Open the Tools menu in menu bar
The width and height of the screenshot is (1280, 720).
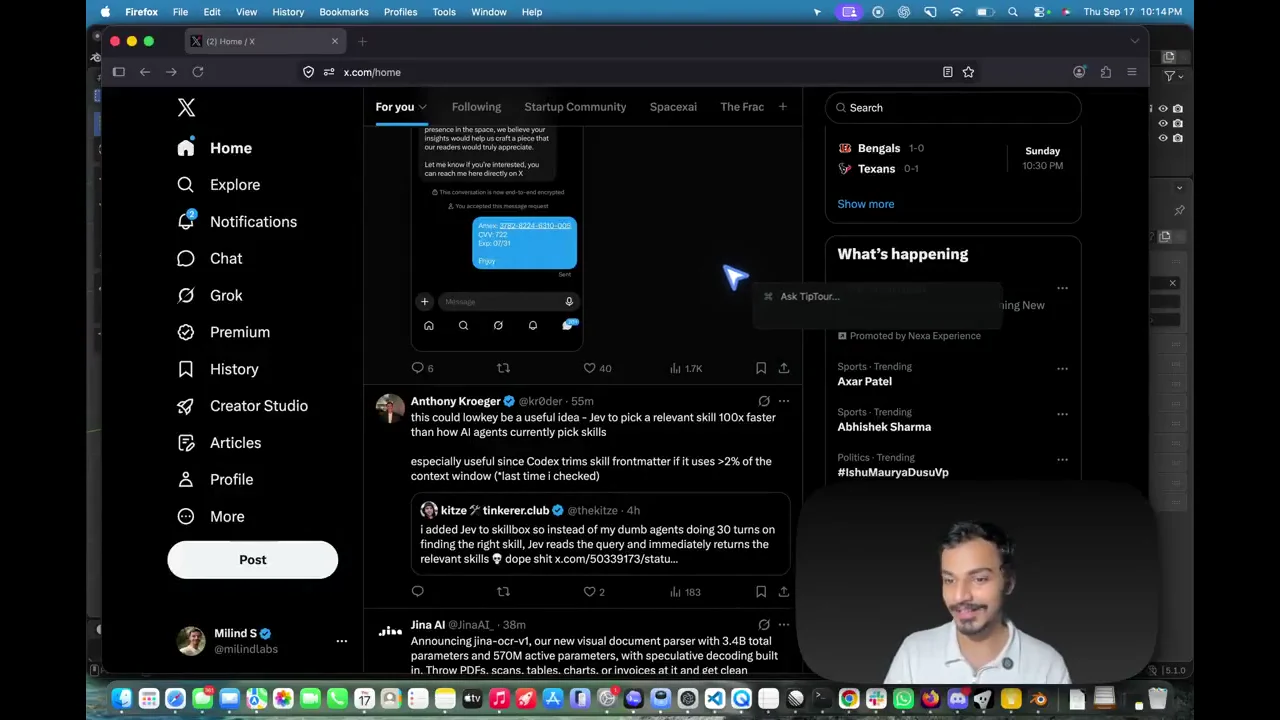click(x=444, y=12)
